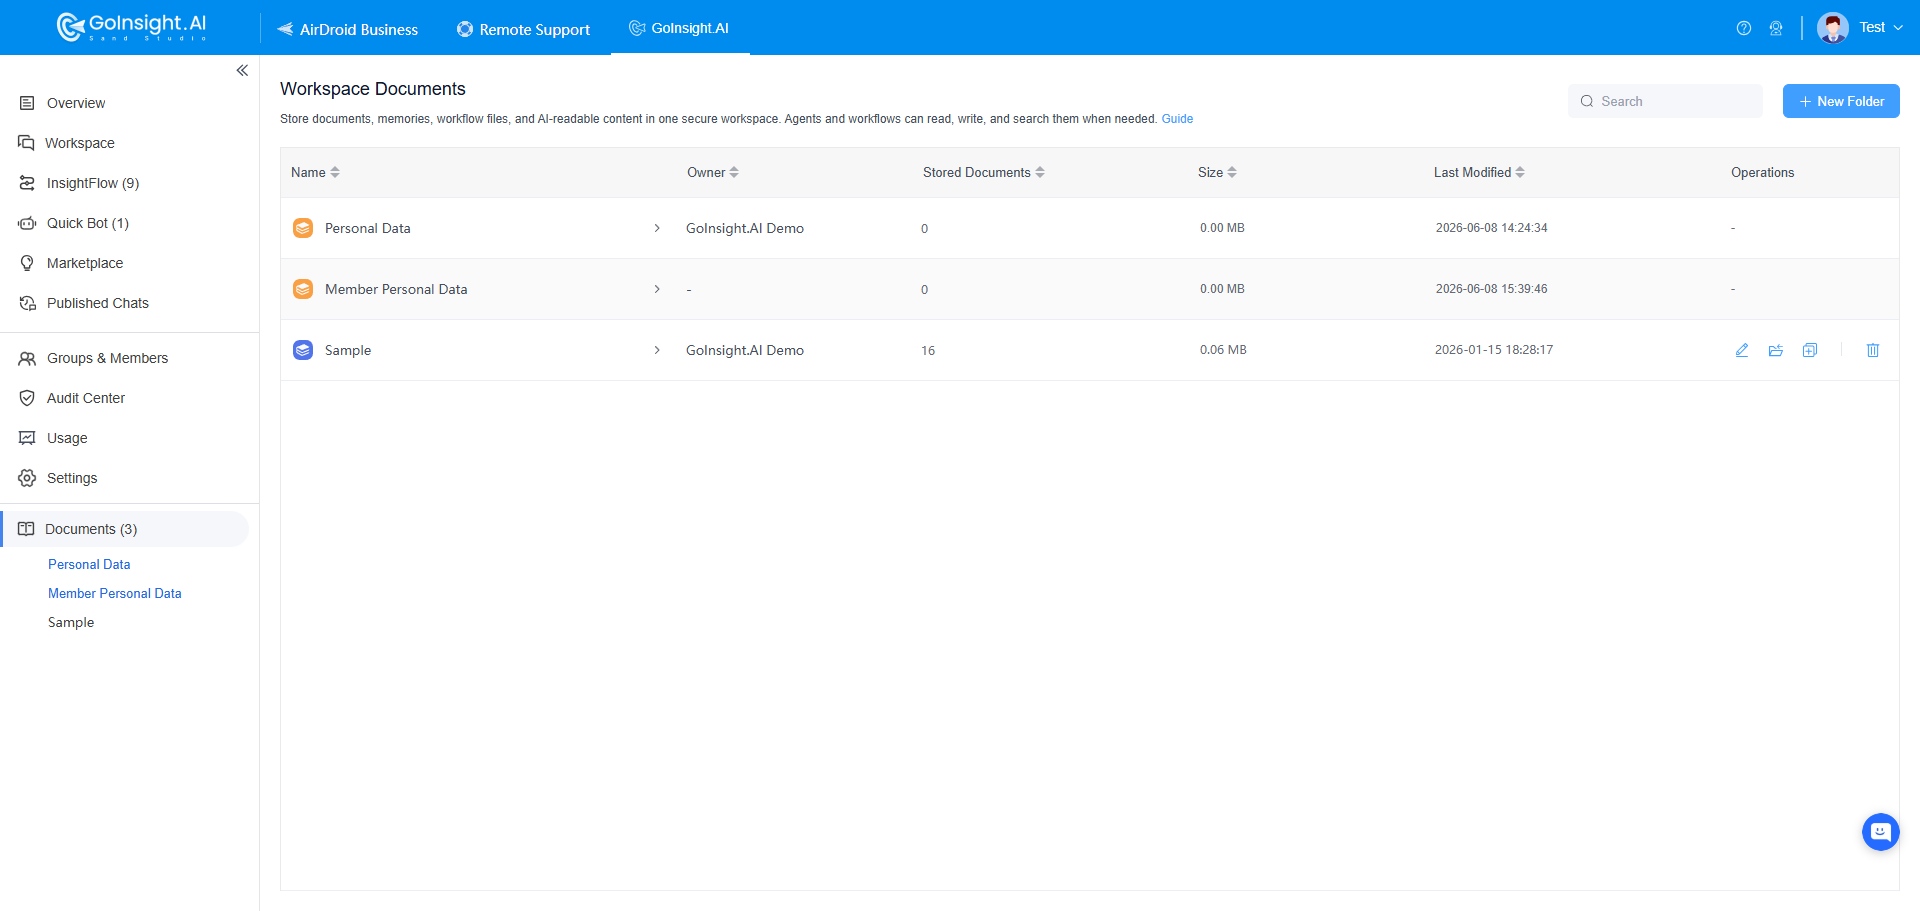This screenshot has width=1920, height=911.
Task: Click the Overview sidebar icon
Action: [x=27, y=103]
